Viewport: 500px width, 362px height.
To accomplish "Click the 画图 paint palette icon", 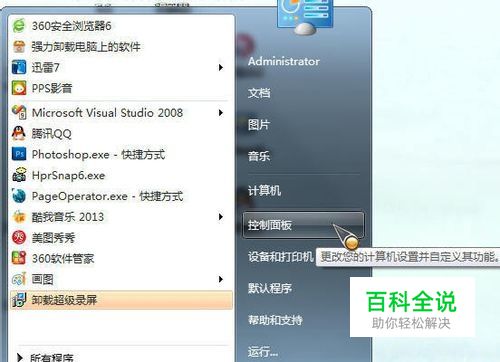I will pyautogui.click(x=19, y=279).
